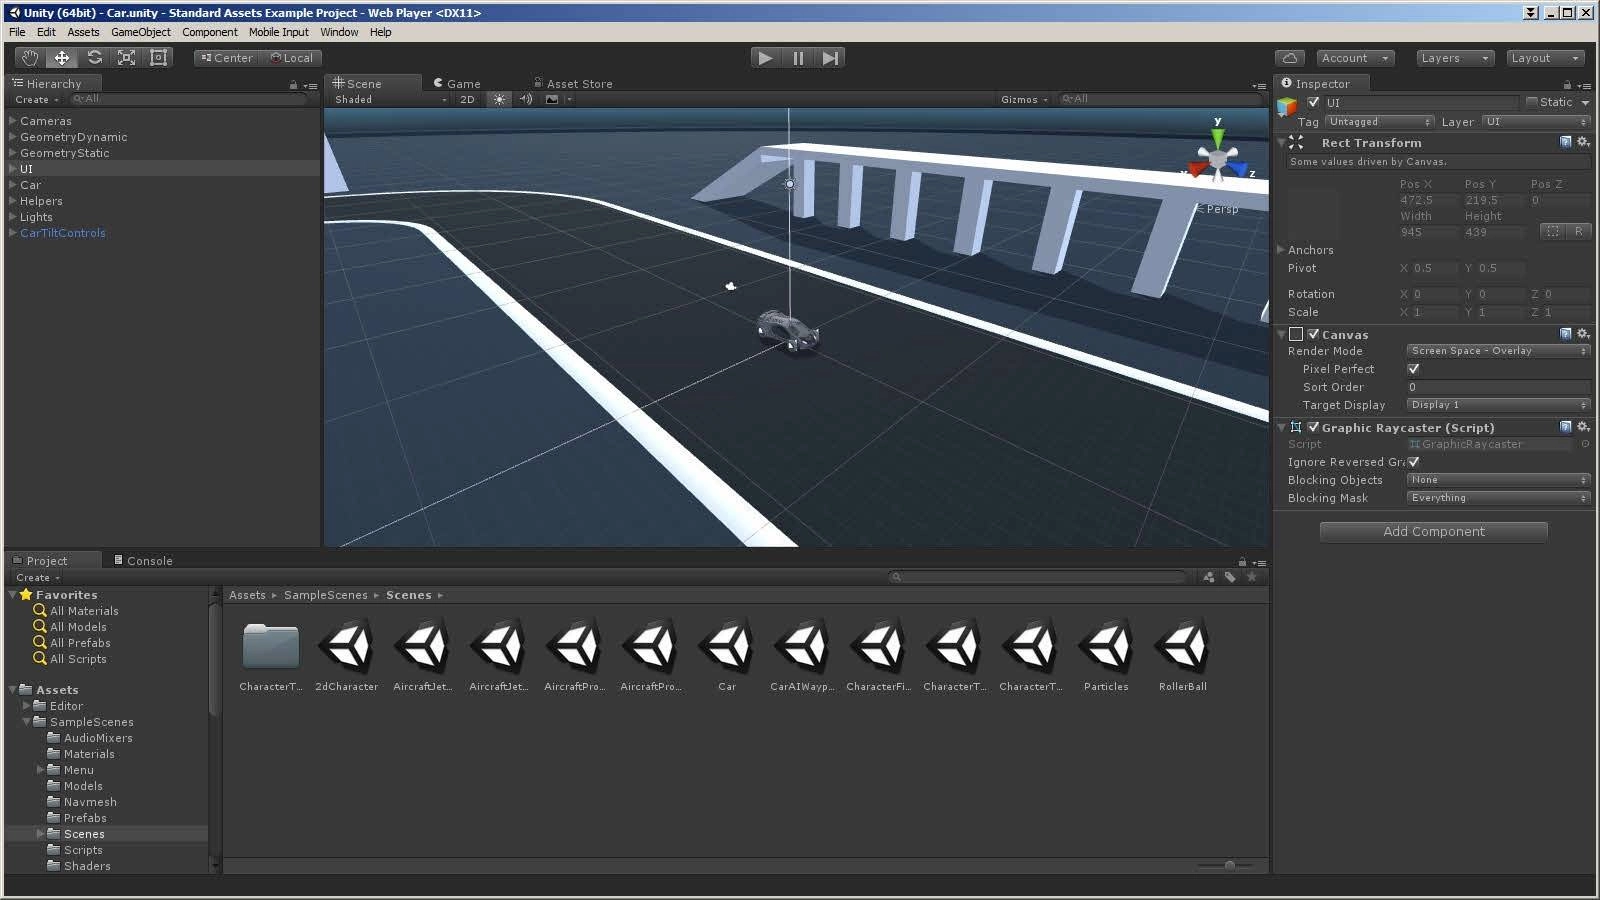Open the 2dCharacter scene asset
Viewport: 1600px width, 900px height.
click(x=347, y=654)
